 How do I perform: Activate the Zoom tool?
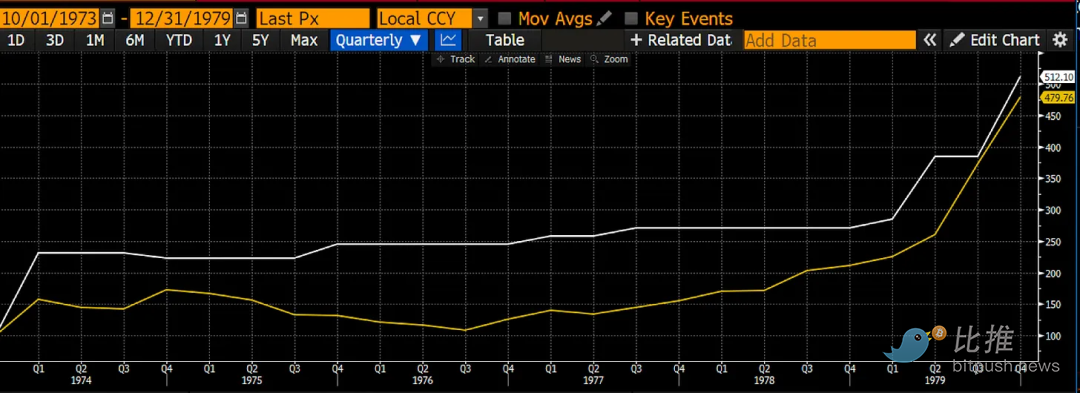(609, 59)
